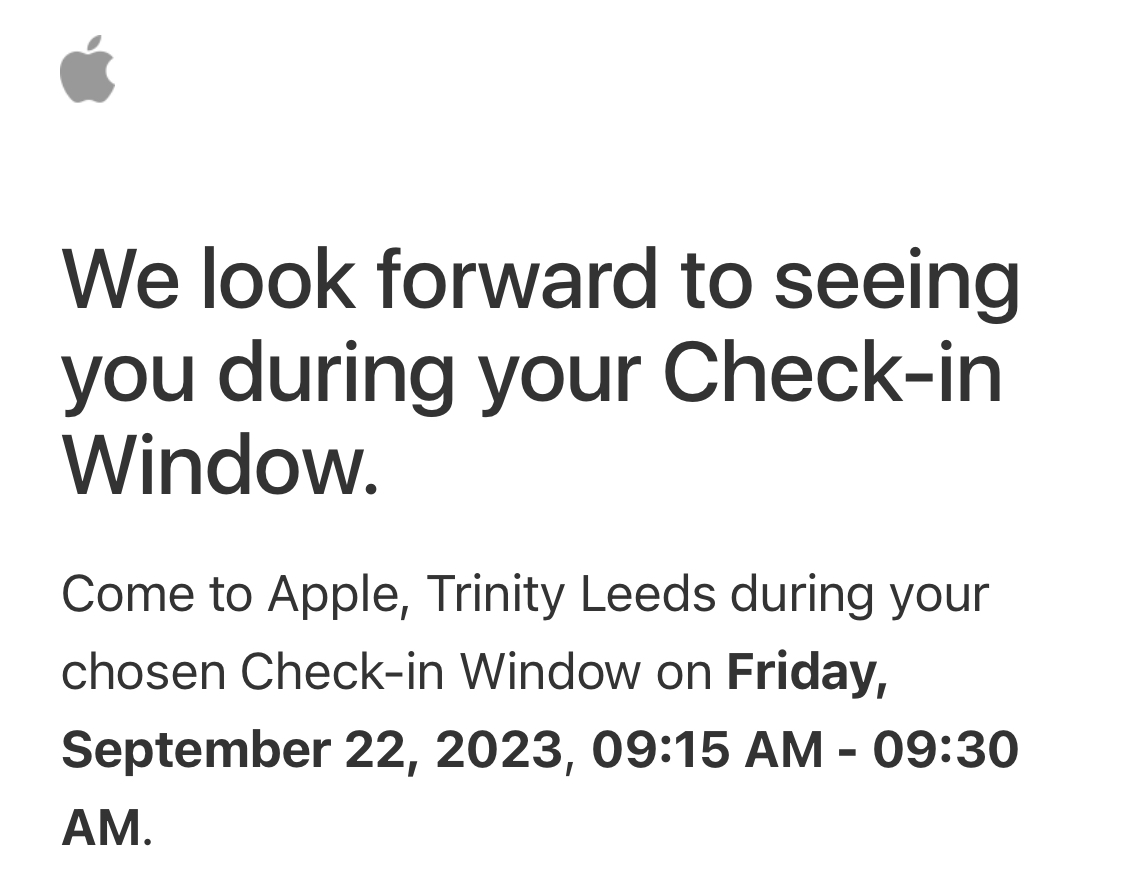The height and width of the screenshot is (876, 1125).
Task: Click the word "look" in the heading
Action: pyautogui.click(x=278, y=280)
